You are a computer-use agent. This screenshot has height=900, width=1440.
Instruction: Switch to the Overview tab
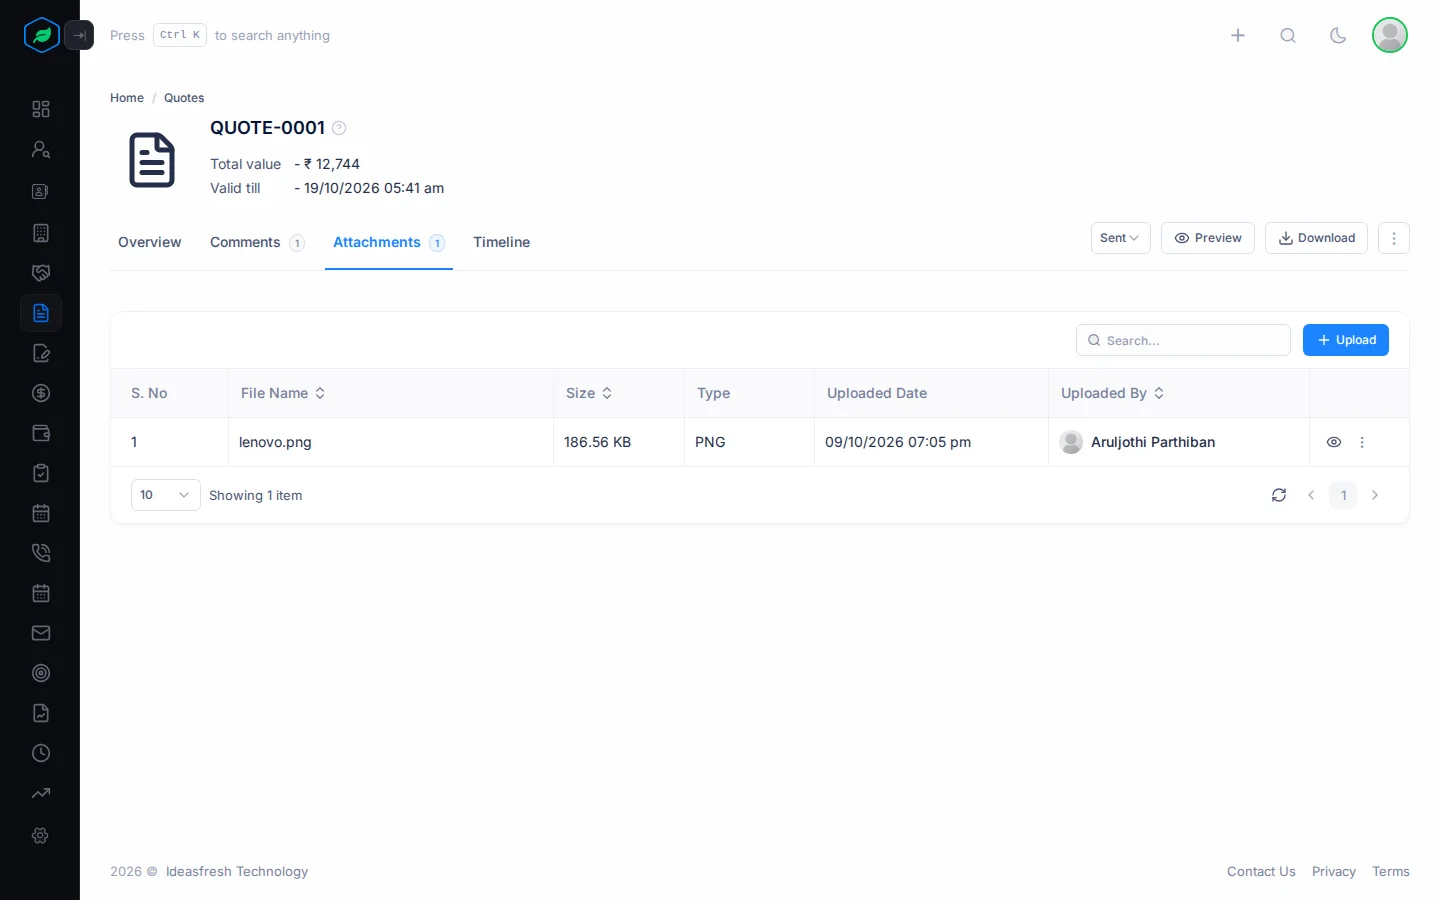point(150,242)
